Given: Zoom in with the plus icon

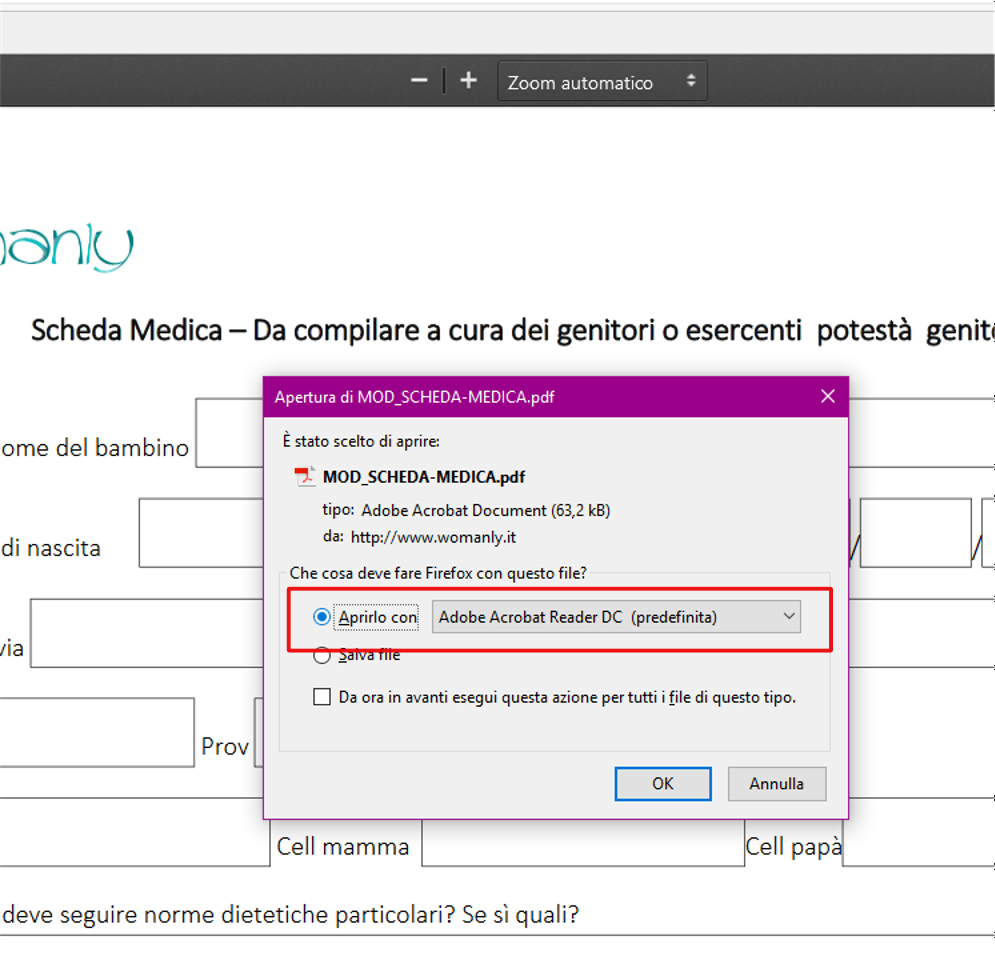Looking at the screenshot, I should click(468, 81).
